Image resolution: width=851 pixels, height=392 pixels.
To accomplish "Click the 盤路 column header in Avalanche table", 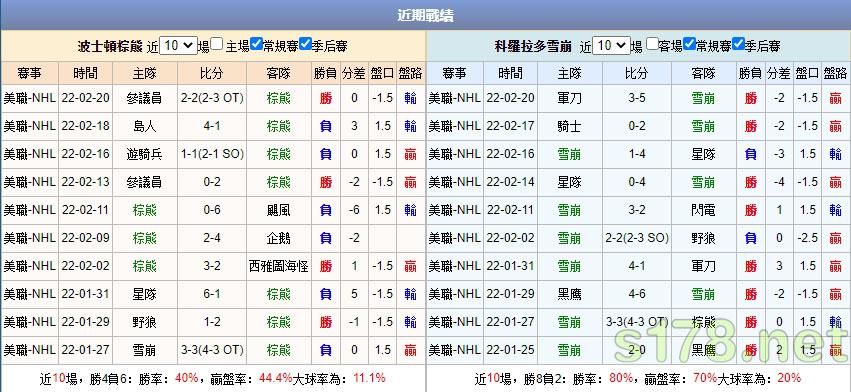I will tap(835, 73).
